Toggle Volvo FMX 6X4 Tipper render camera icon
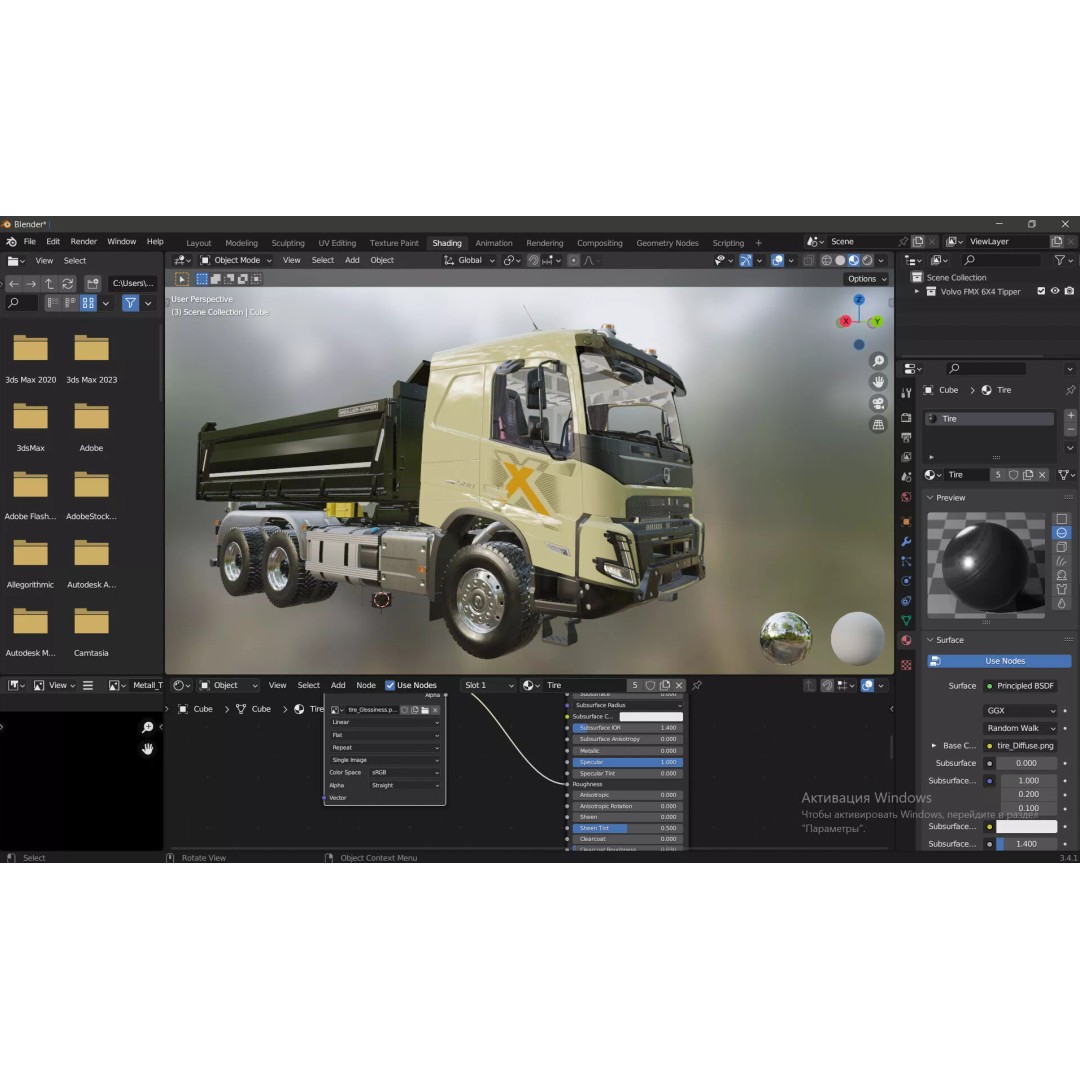The height and width of the screenshot is (1080, 1080). pyautogui.click(x=1069, y=291)
